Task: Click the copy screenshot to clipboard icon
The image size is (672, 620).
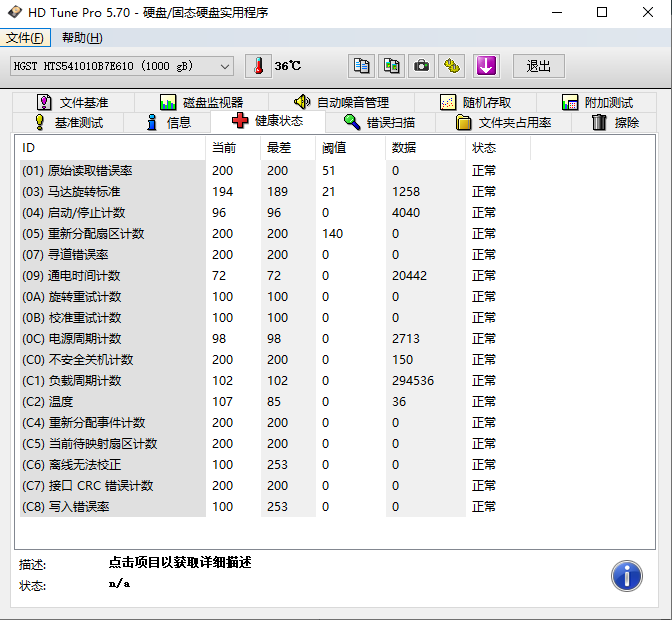Action: 391,66
